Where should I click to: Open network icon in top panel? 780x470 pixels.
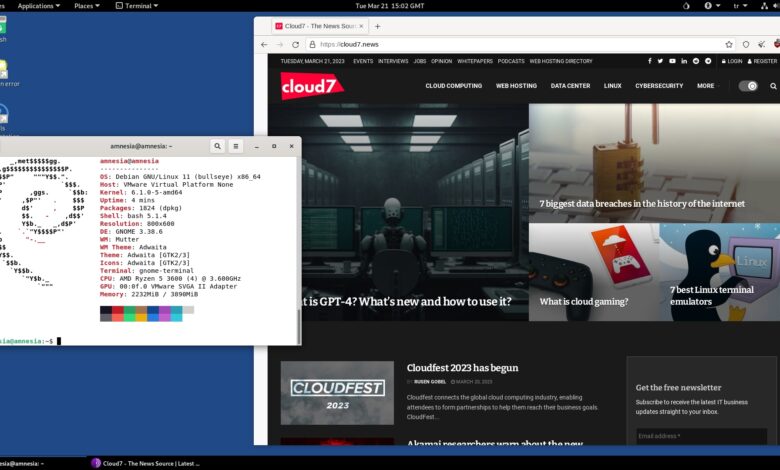tap(765, 6)
